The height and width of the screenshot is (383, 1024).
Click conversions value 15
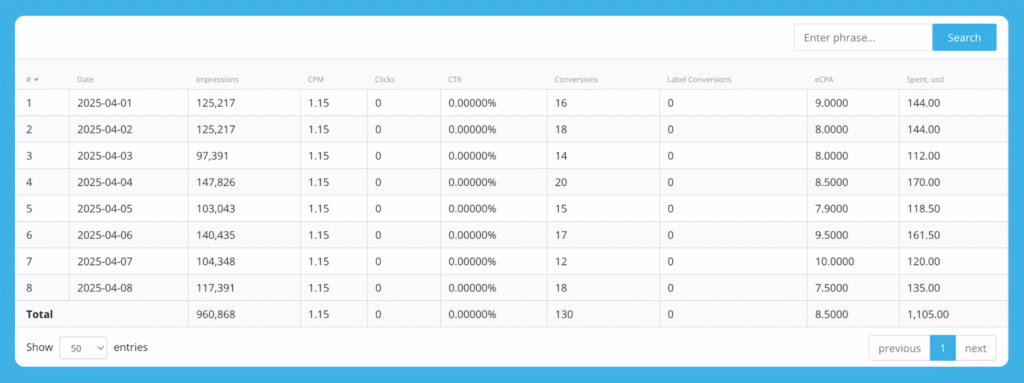click(x=561, y=208)
